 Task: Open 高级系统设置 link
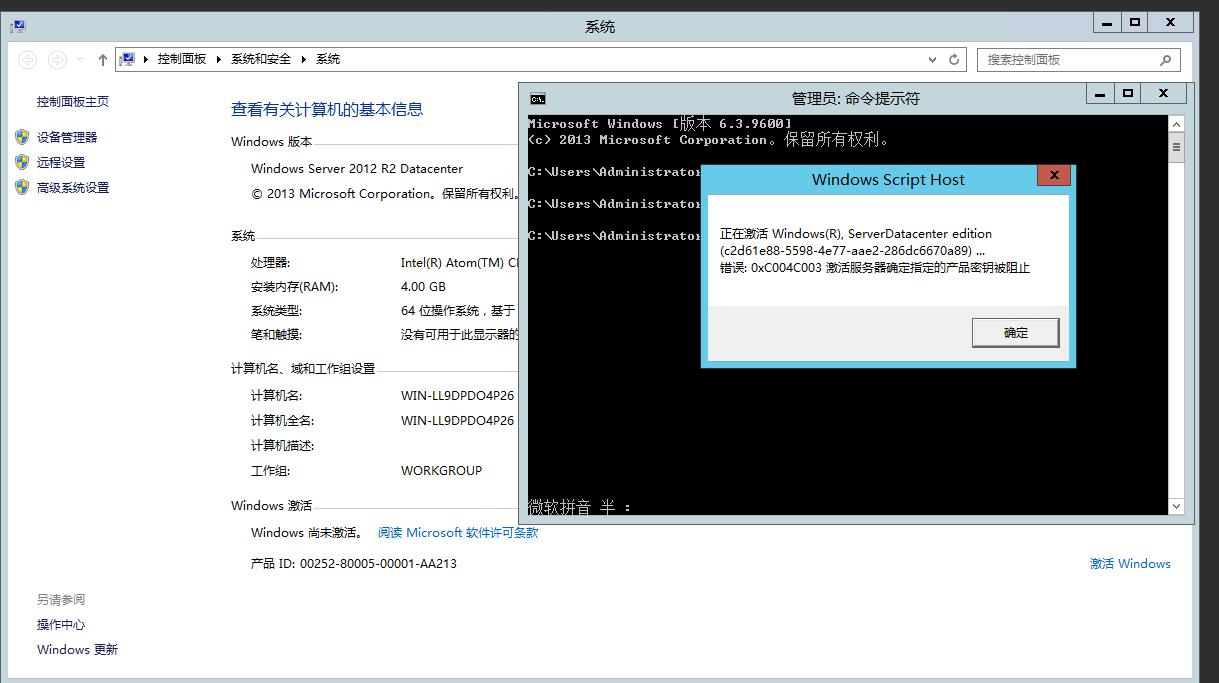73,187
